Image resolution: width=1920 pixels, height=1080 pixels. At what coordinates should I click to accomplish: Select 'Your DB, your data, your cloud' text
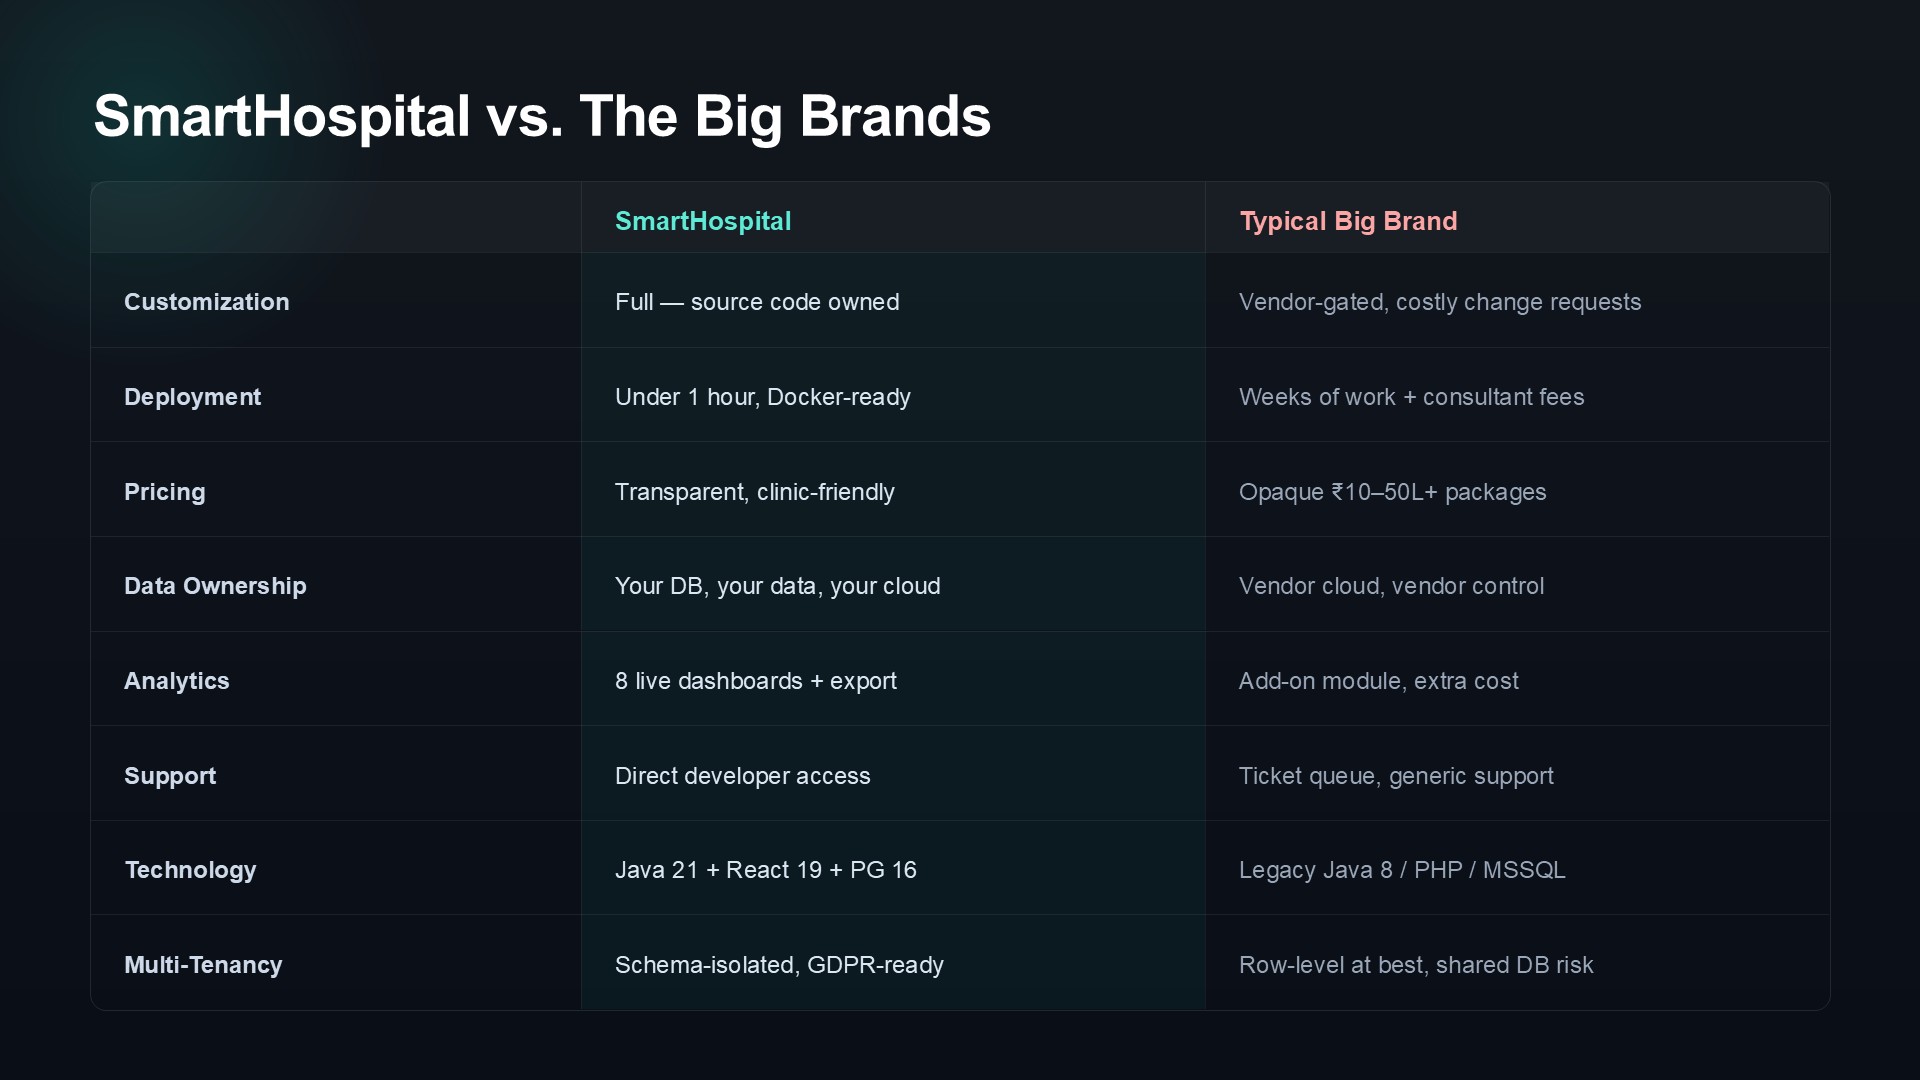(x=777, y=586)
